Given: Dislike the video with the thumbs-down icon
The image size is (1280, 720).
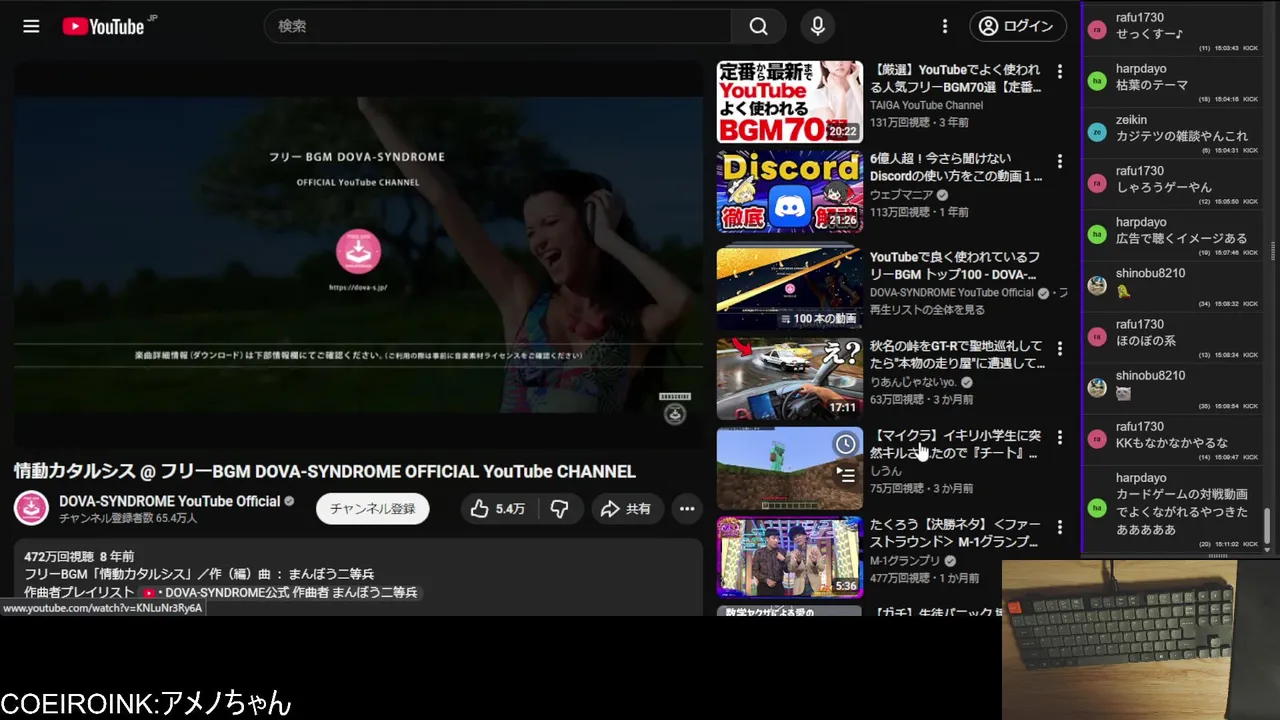Looking at the screenshot, I should point(560,509).
